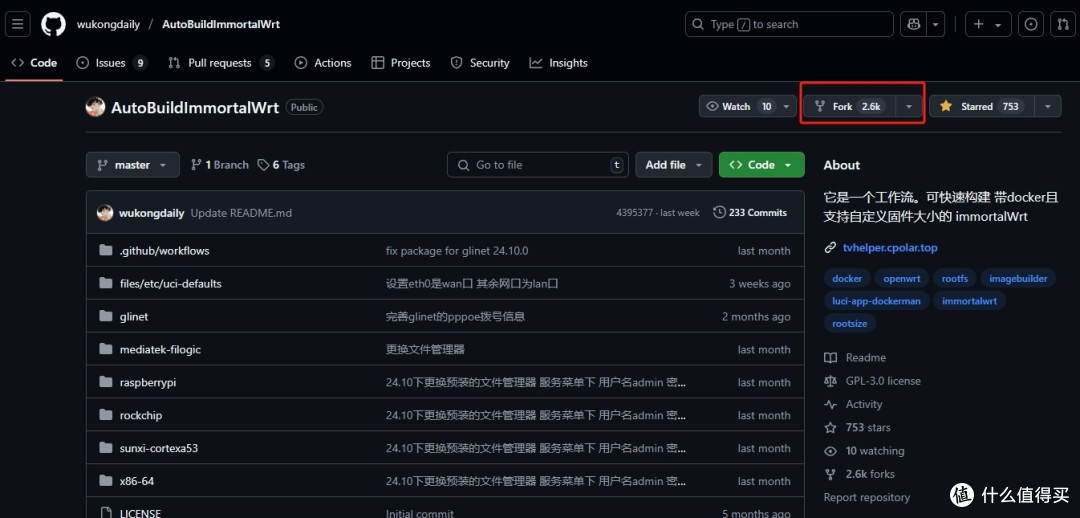Open commit '更换文件管理器'
This screenshot has height=518, width=1080.
425,349
